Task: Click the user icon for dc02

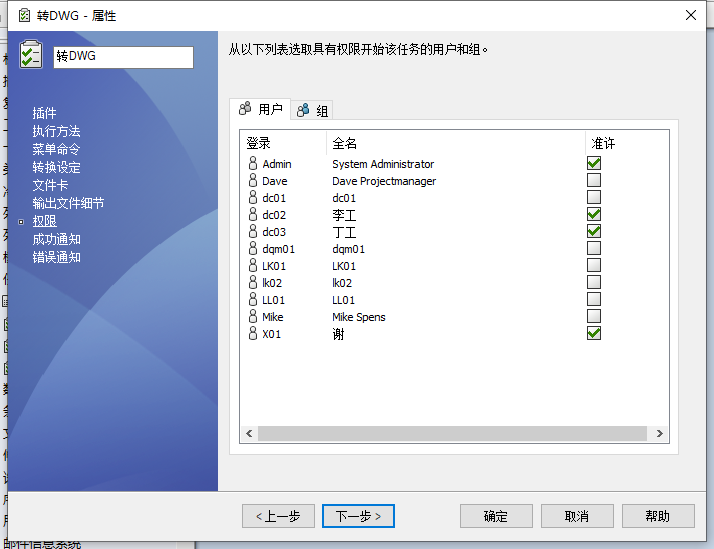Action: tap(253, 214)
